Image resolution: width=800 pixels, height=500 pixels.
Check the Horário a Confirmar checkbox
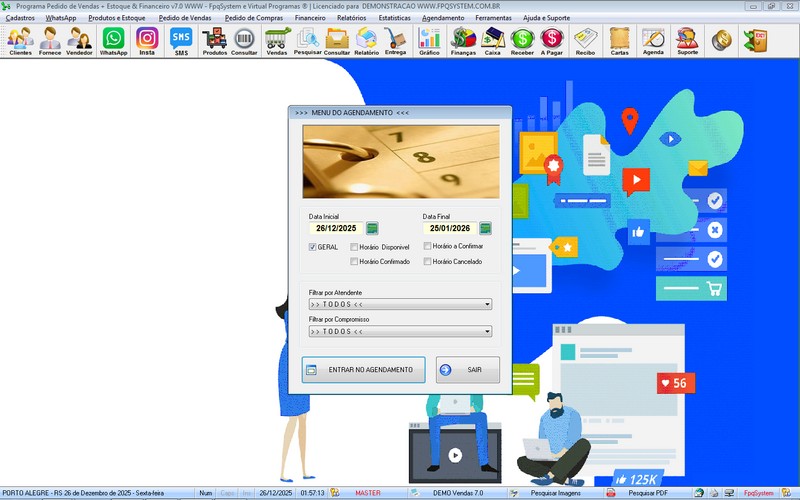[428, 246]
